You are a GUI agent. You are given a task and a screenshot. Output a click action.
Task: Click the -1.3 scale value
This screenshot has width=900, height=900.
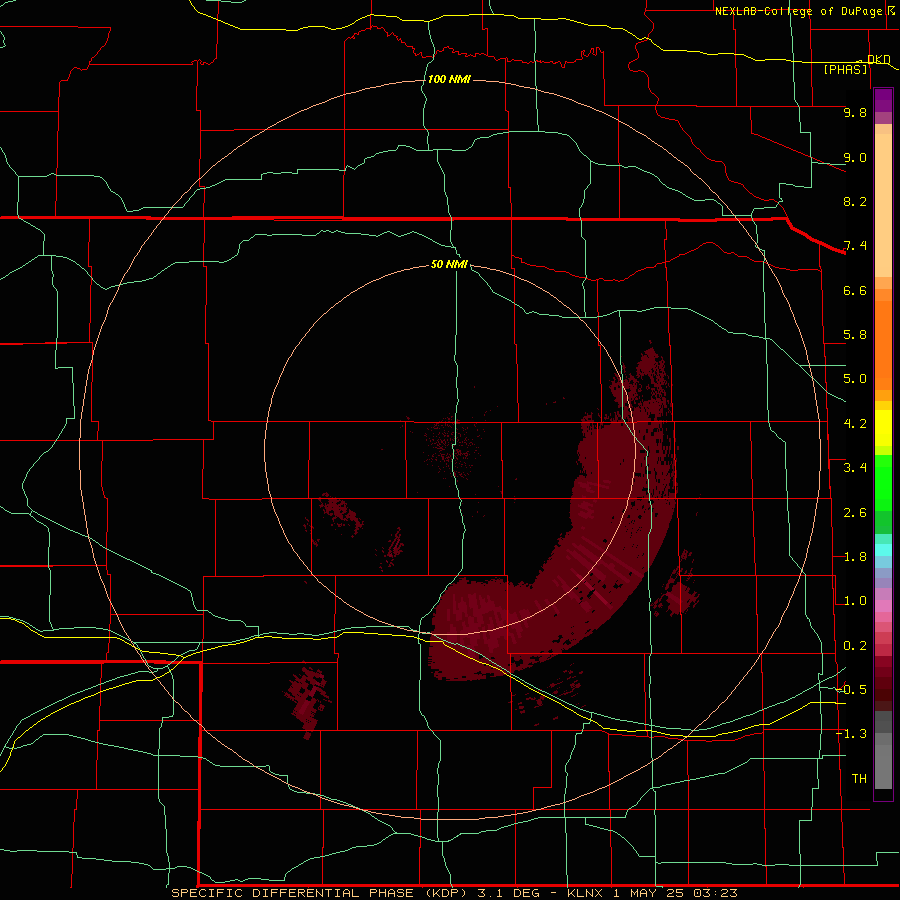click(852, 734)
